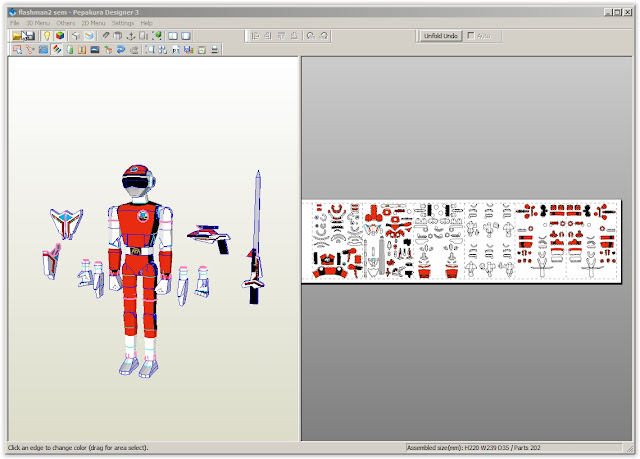Click the Pepakura Designer title bar icon
Viewport: 640px width, 459px height.
tap(12, 12)
